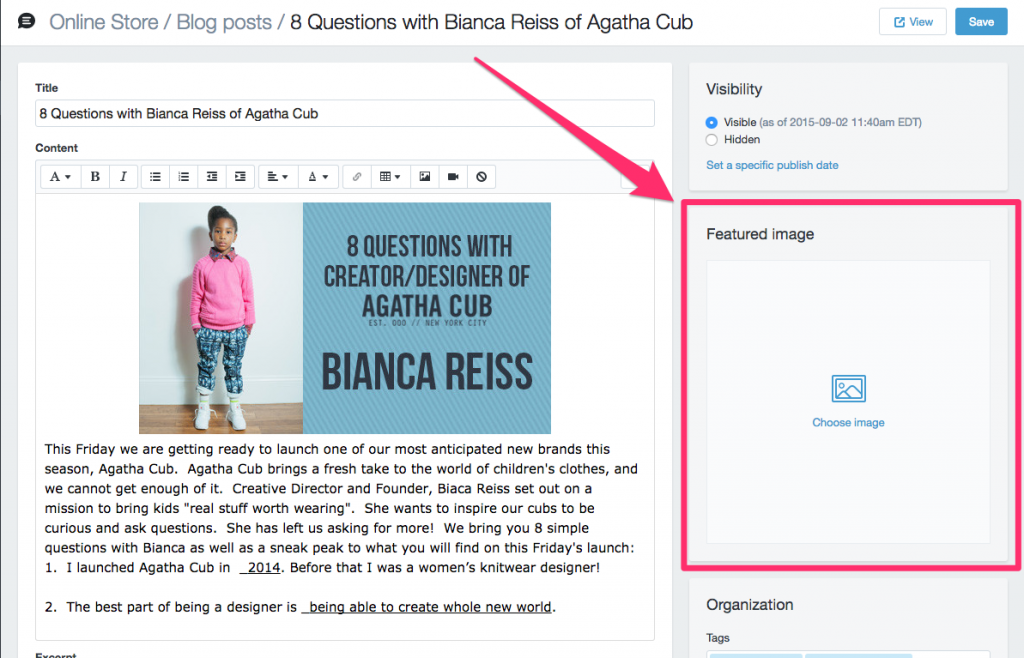Click 'being able to create whole new world'
The height and width of the screenshot is (658, 1024).
coord(428,607)
